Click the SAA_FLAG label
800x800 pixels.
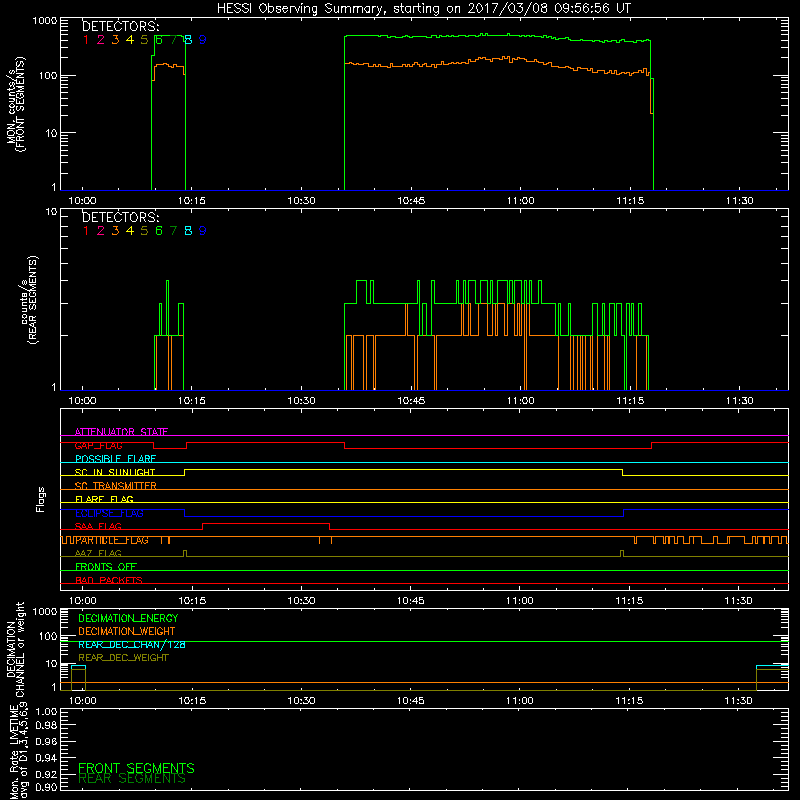(x=98, y=526)
